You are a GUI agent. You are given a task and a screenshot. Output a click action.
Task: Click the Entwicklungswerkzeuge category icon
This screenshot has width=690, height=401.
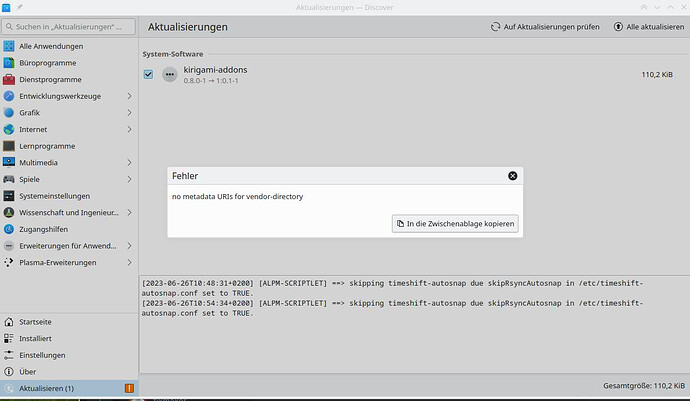(9, 96)
